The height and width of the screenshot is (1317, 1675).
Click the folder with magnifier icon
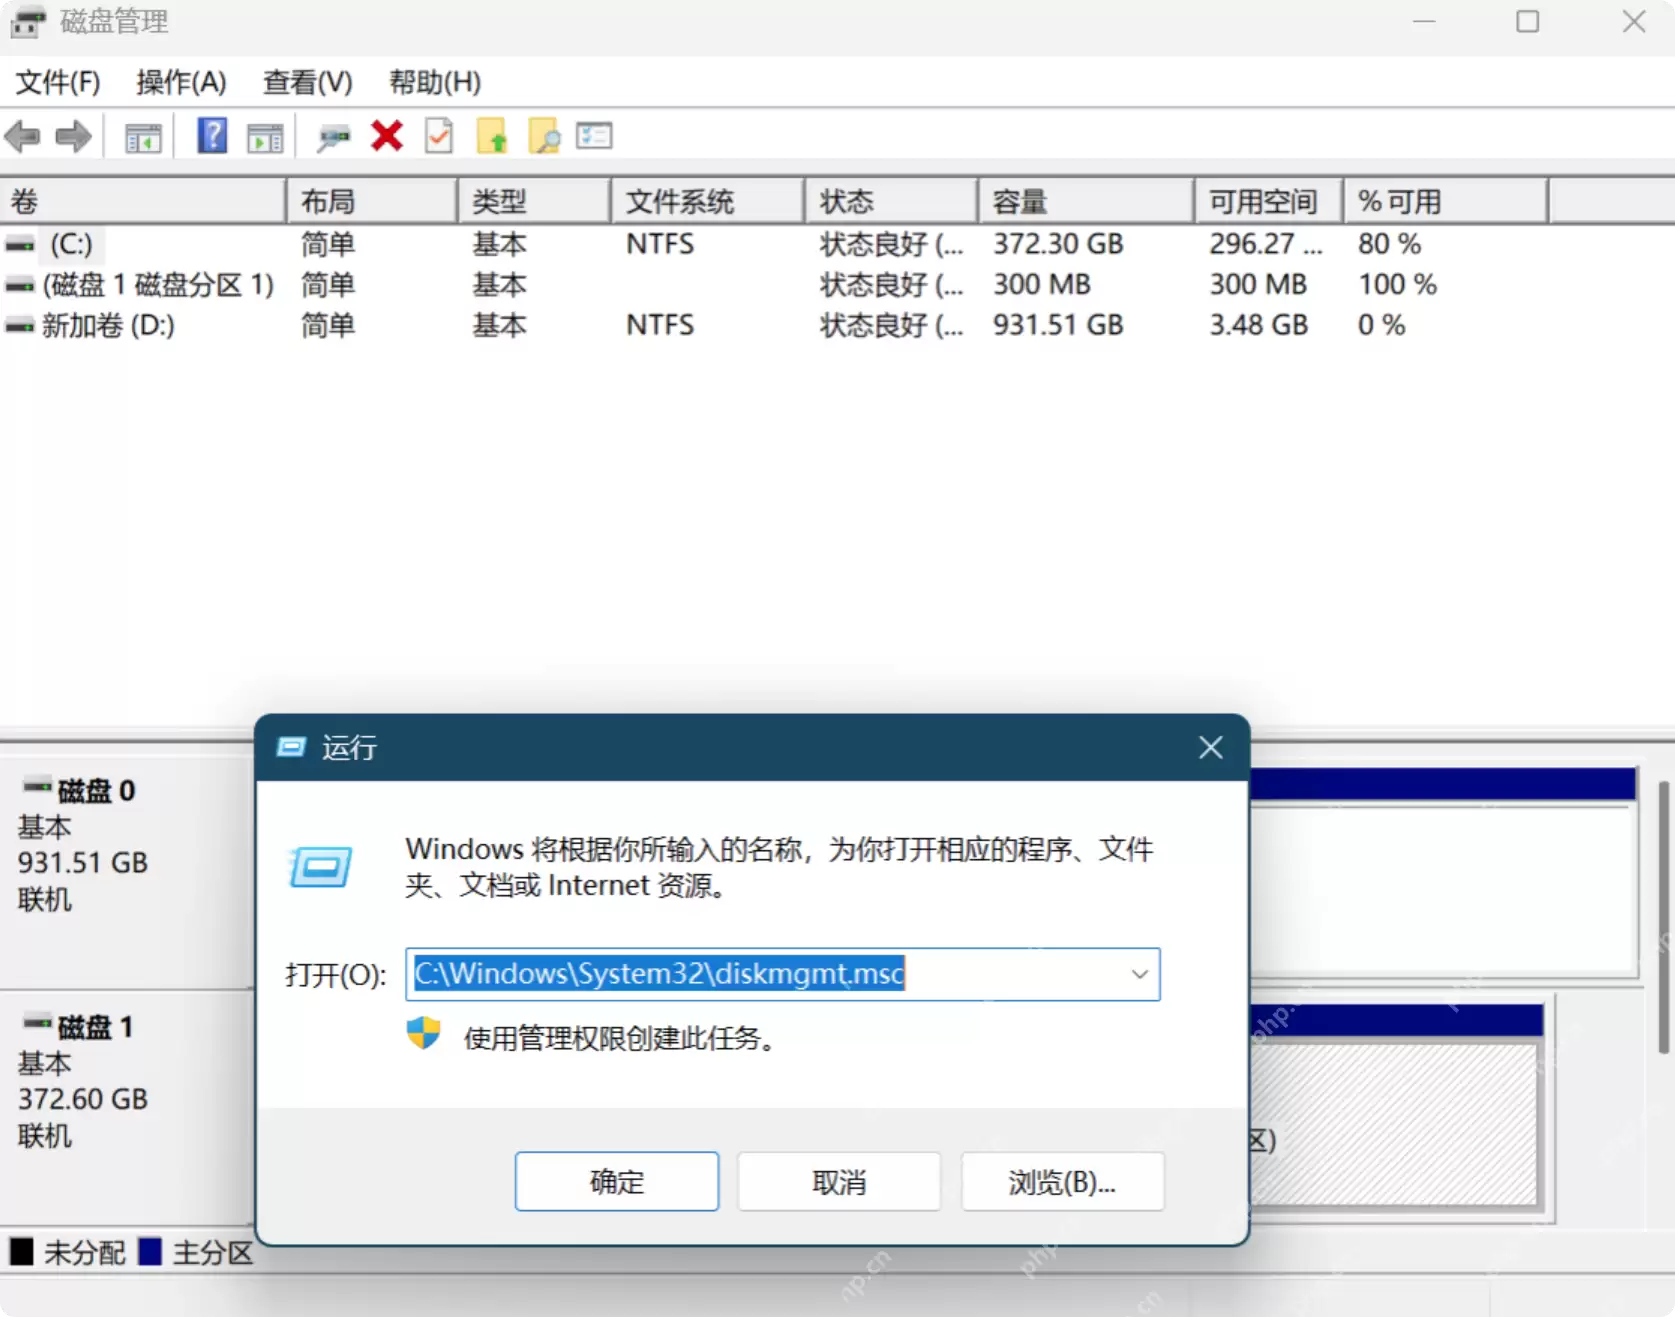[544, 136]
